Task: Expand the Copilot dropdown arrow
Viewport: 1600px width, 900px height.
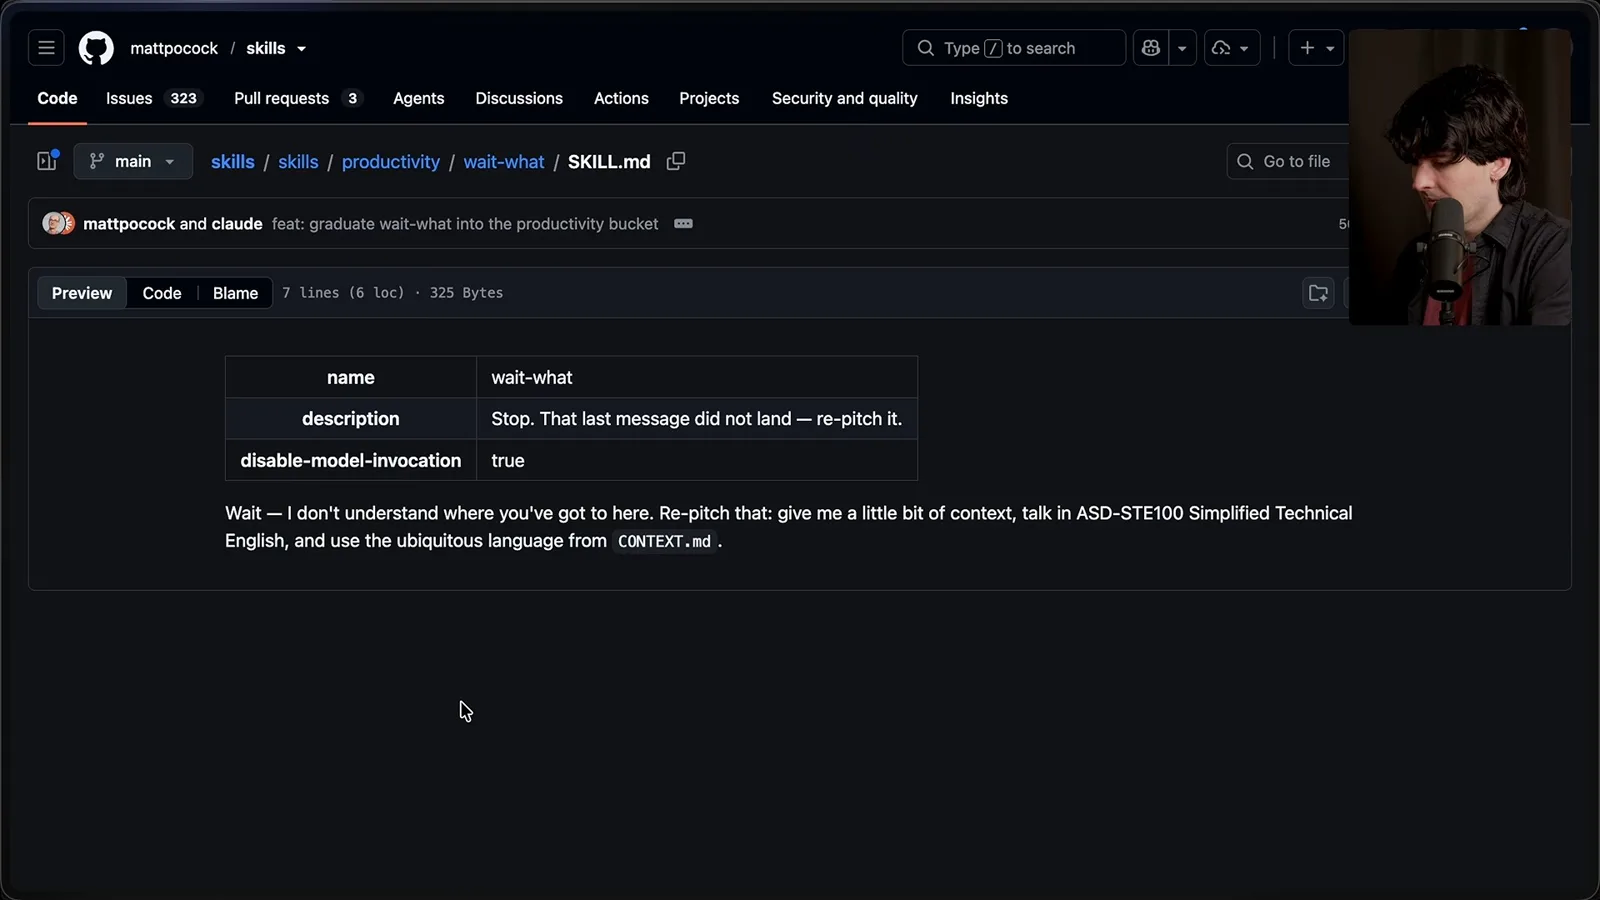Action: coord(1182,48)
